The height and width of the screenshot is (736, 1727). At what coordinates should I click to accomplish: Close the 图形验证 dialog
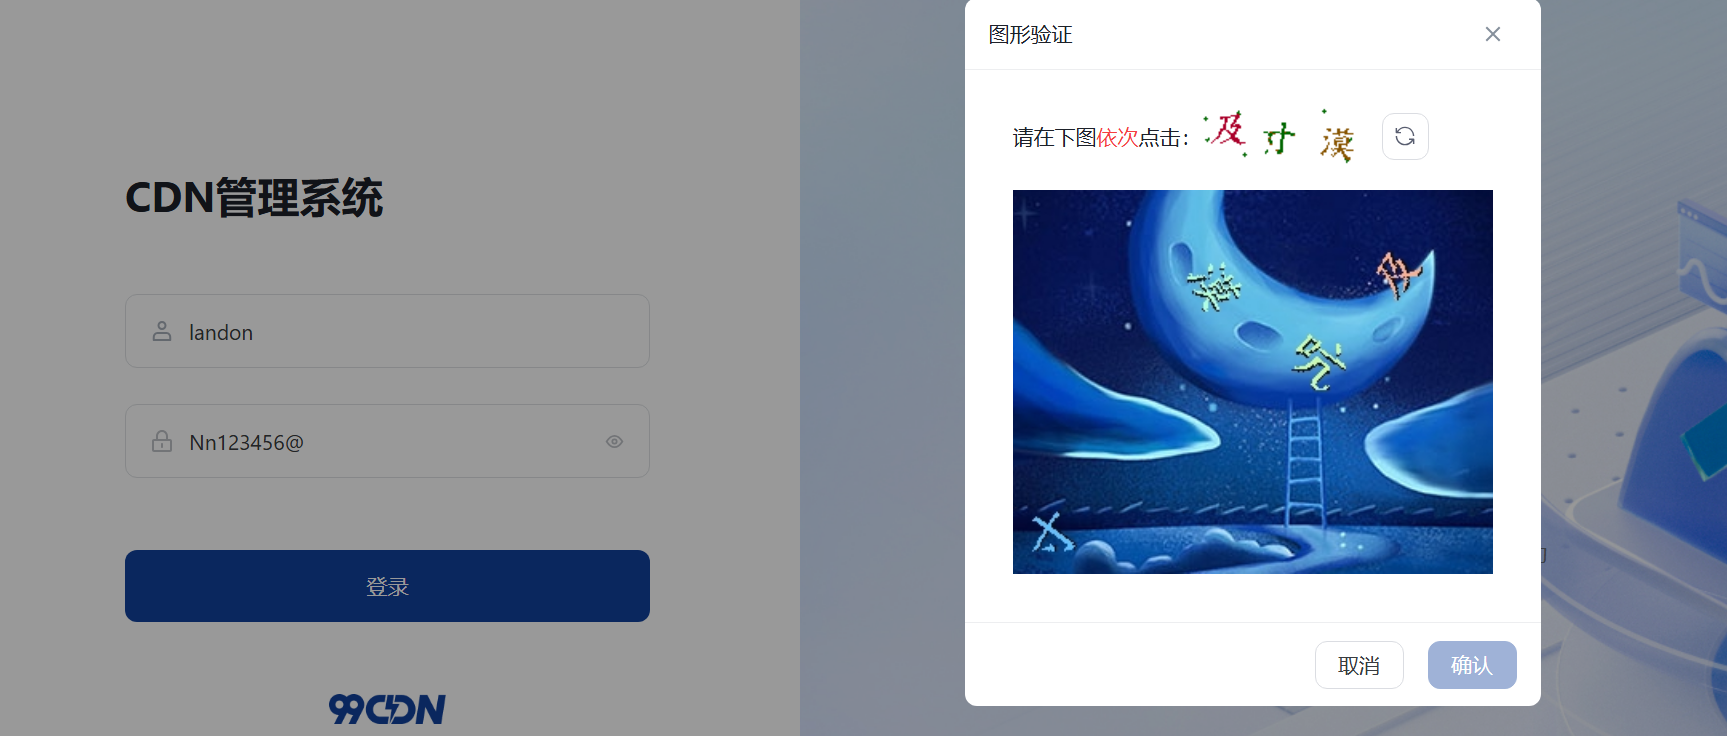tap(1493, 34)
